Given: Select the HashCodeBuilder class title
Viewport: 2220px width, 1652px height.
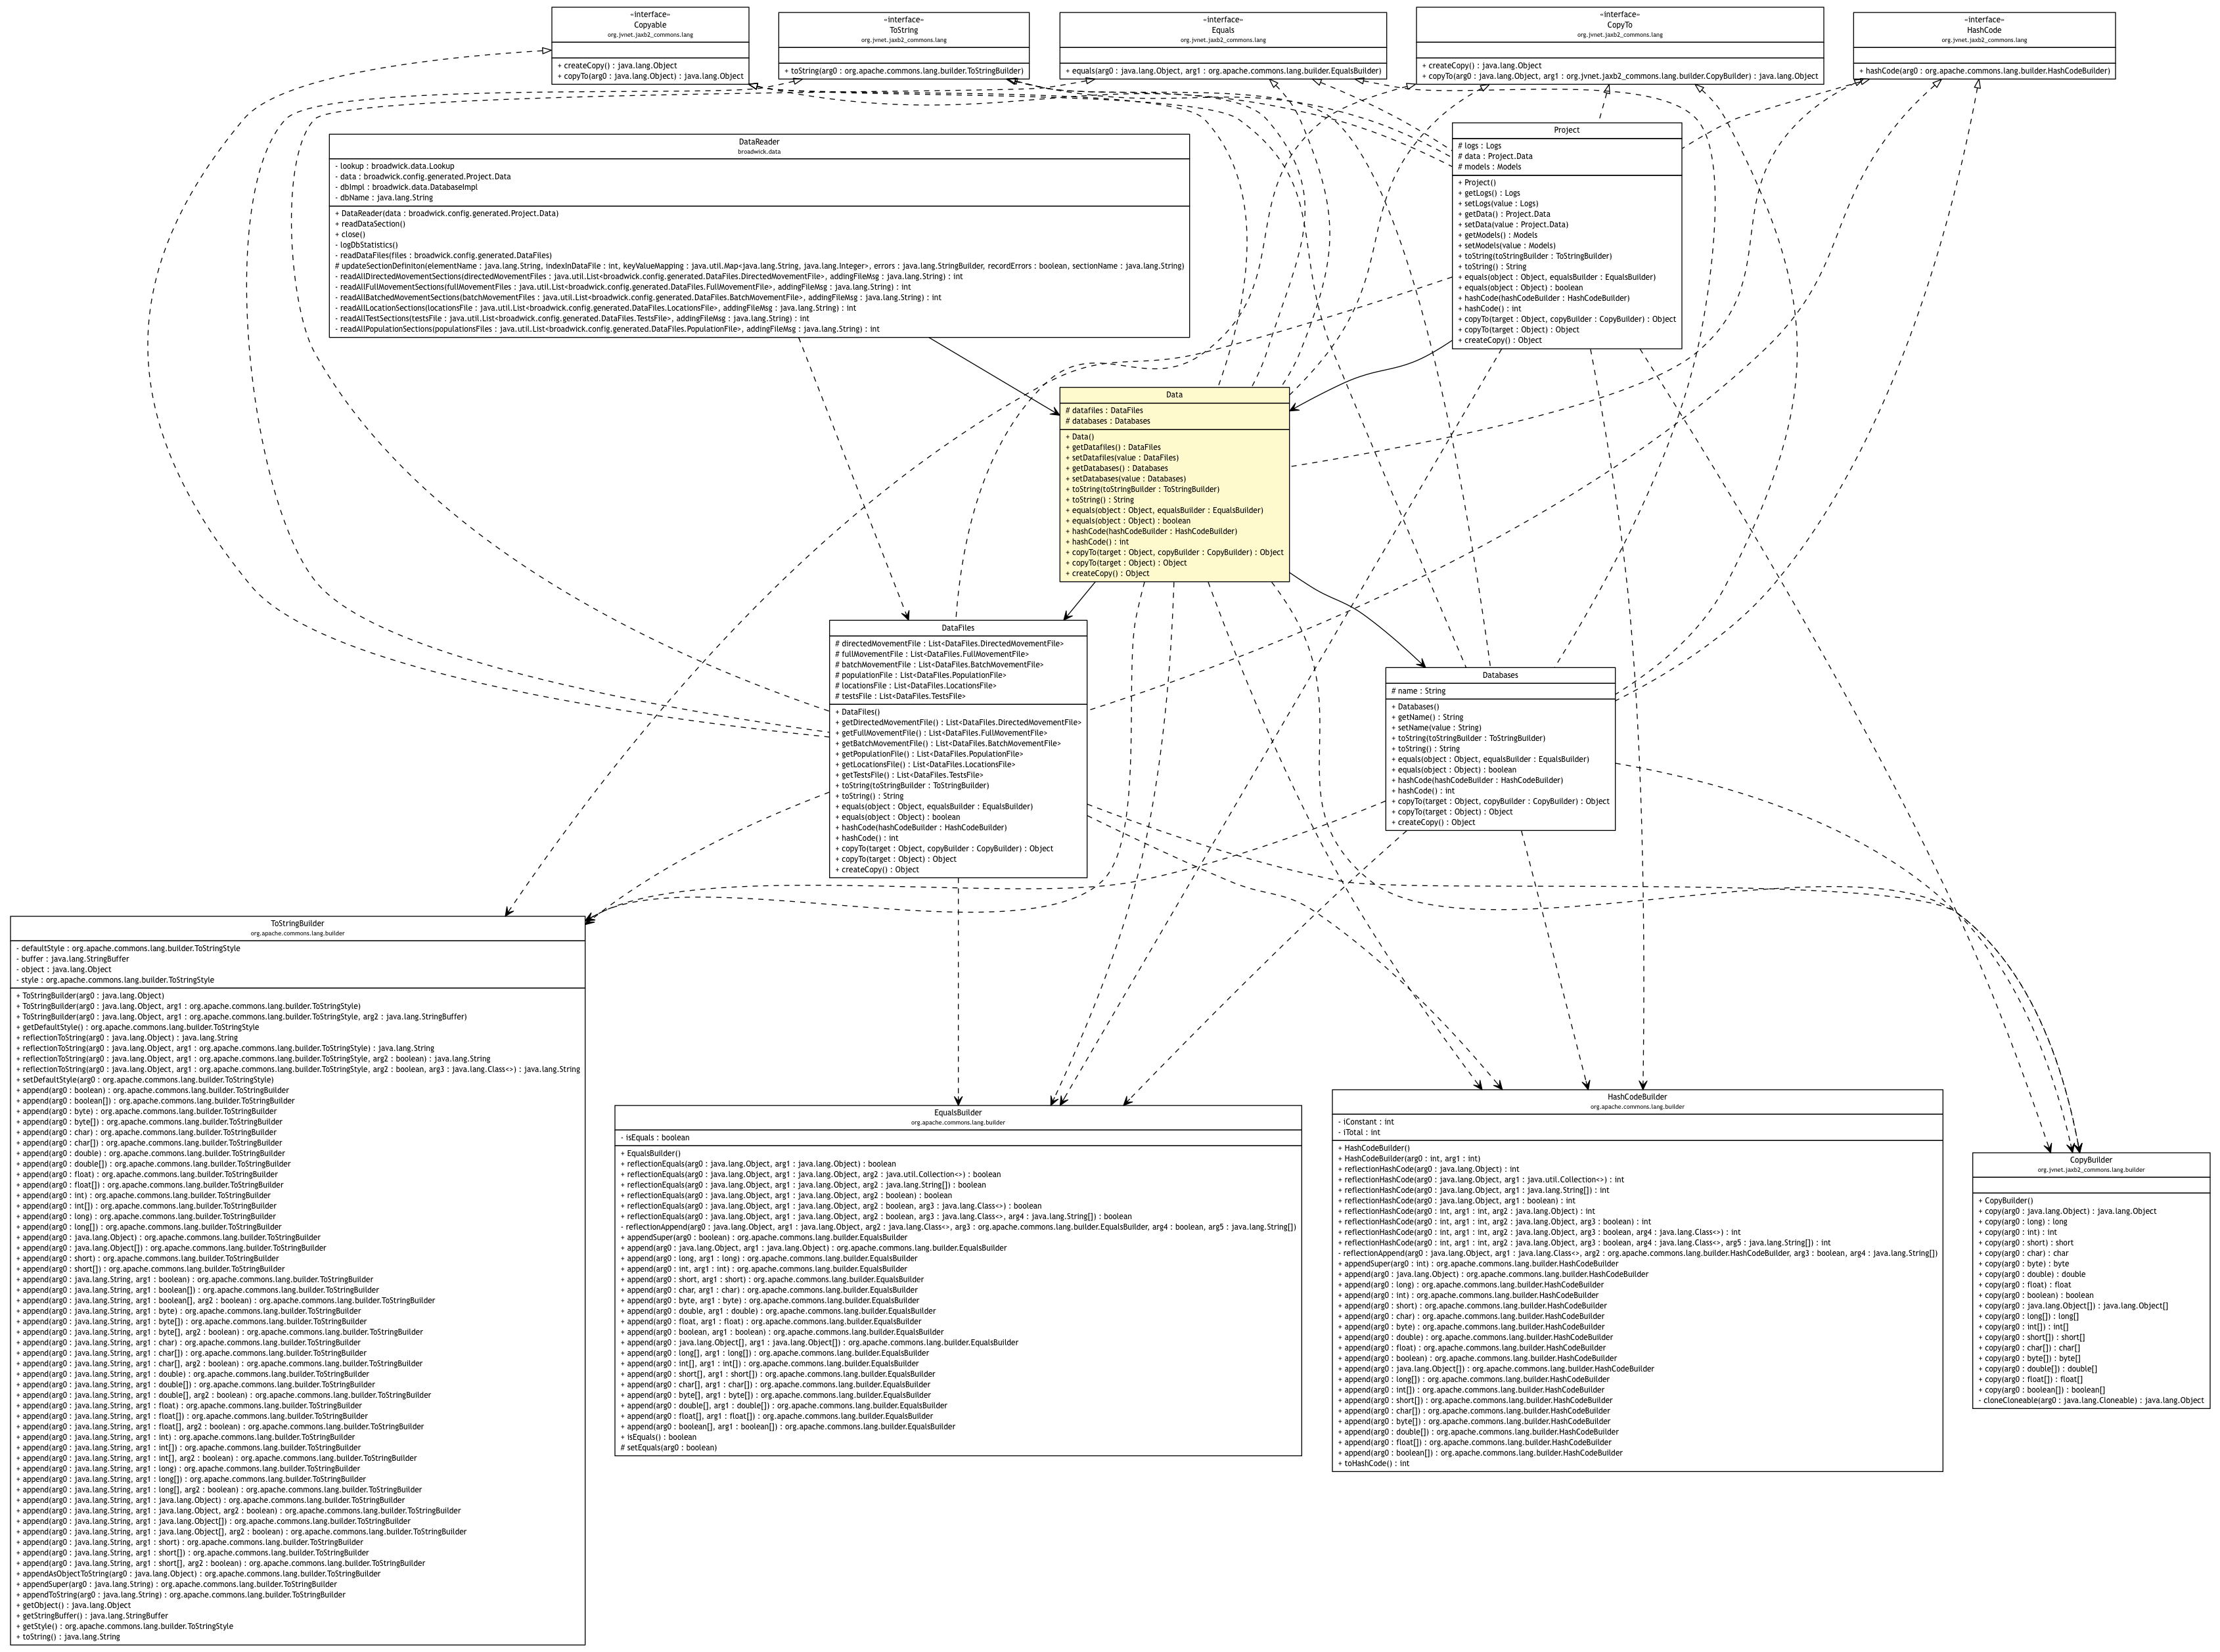Looking at the screenshot, I should click(1637, 1097).
